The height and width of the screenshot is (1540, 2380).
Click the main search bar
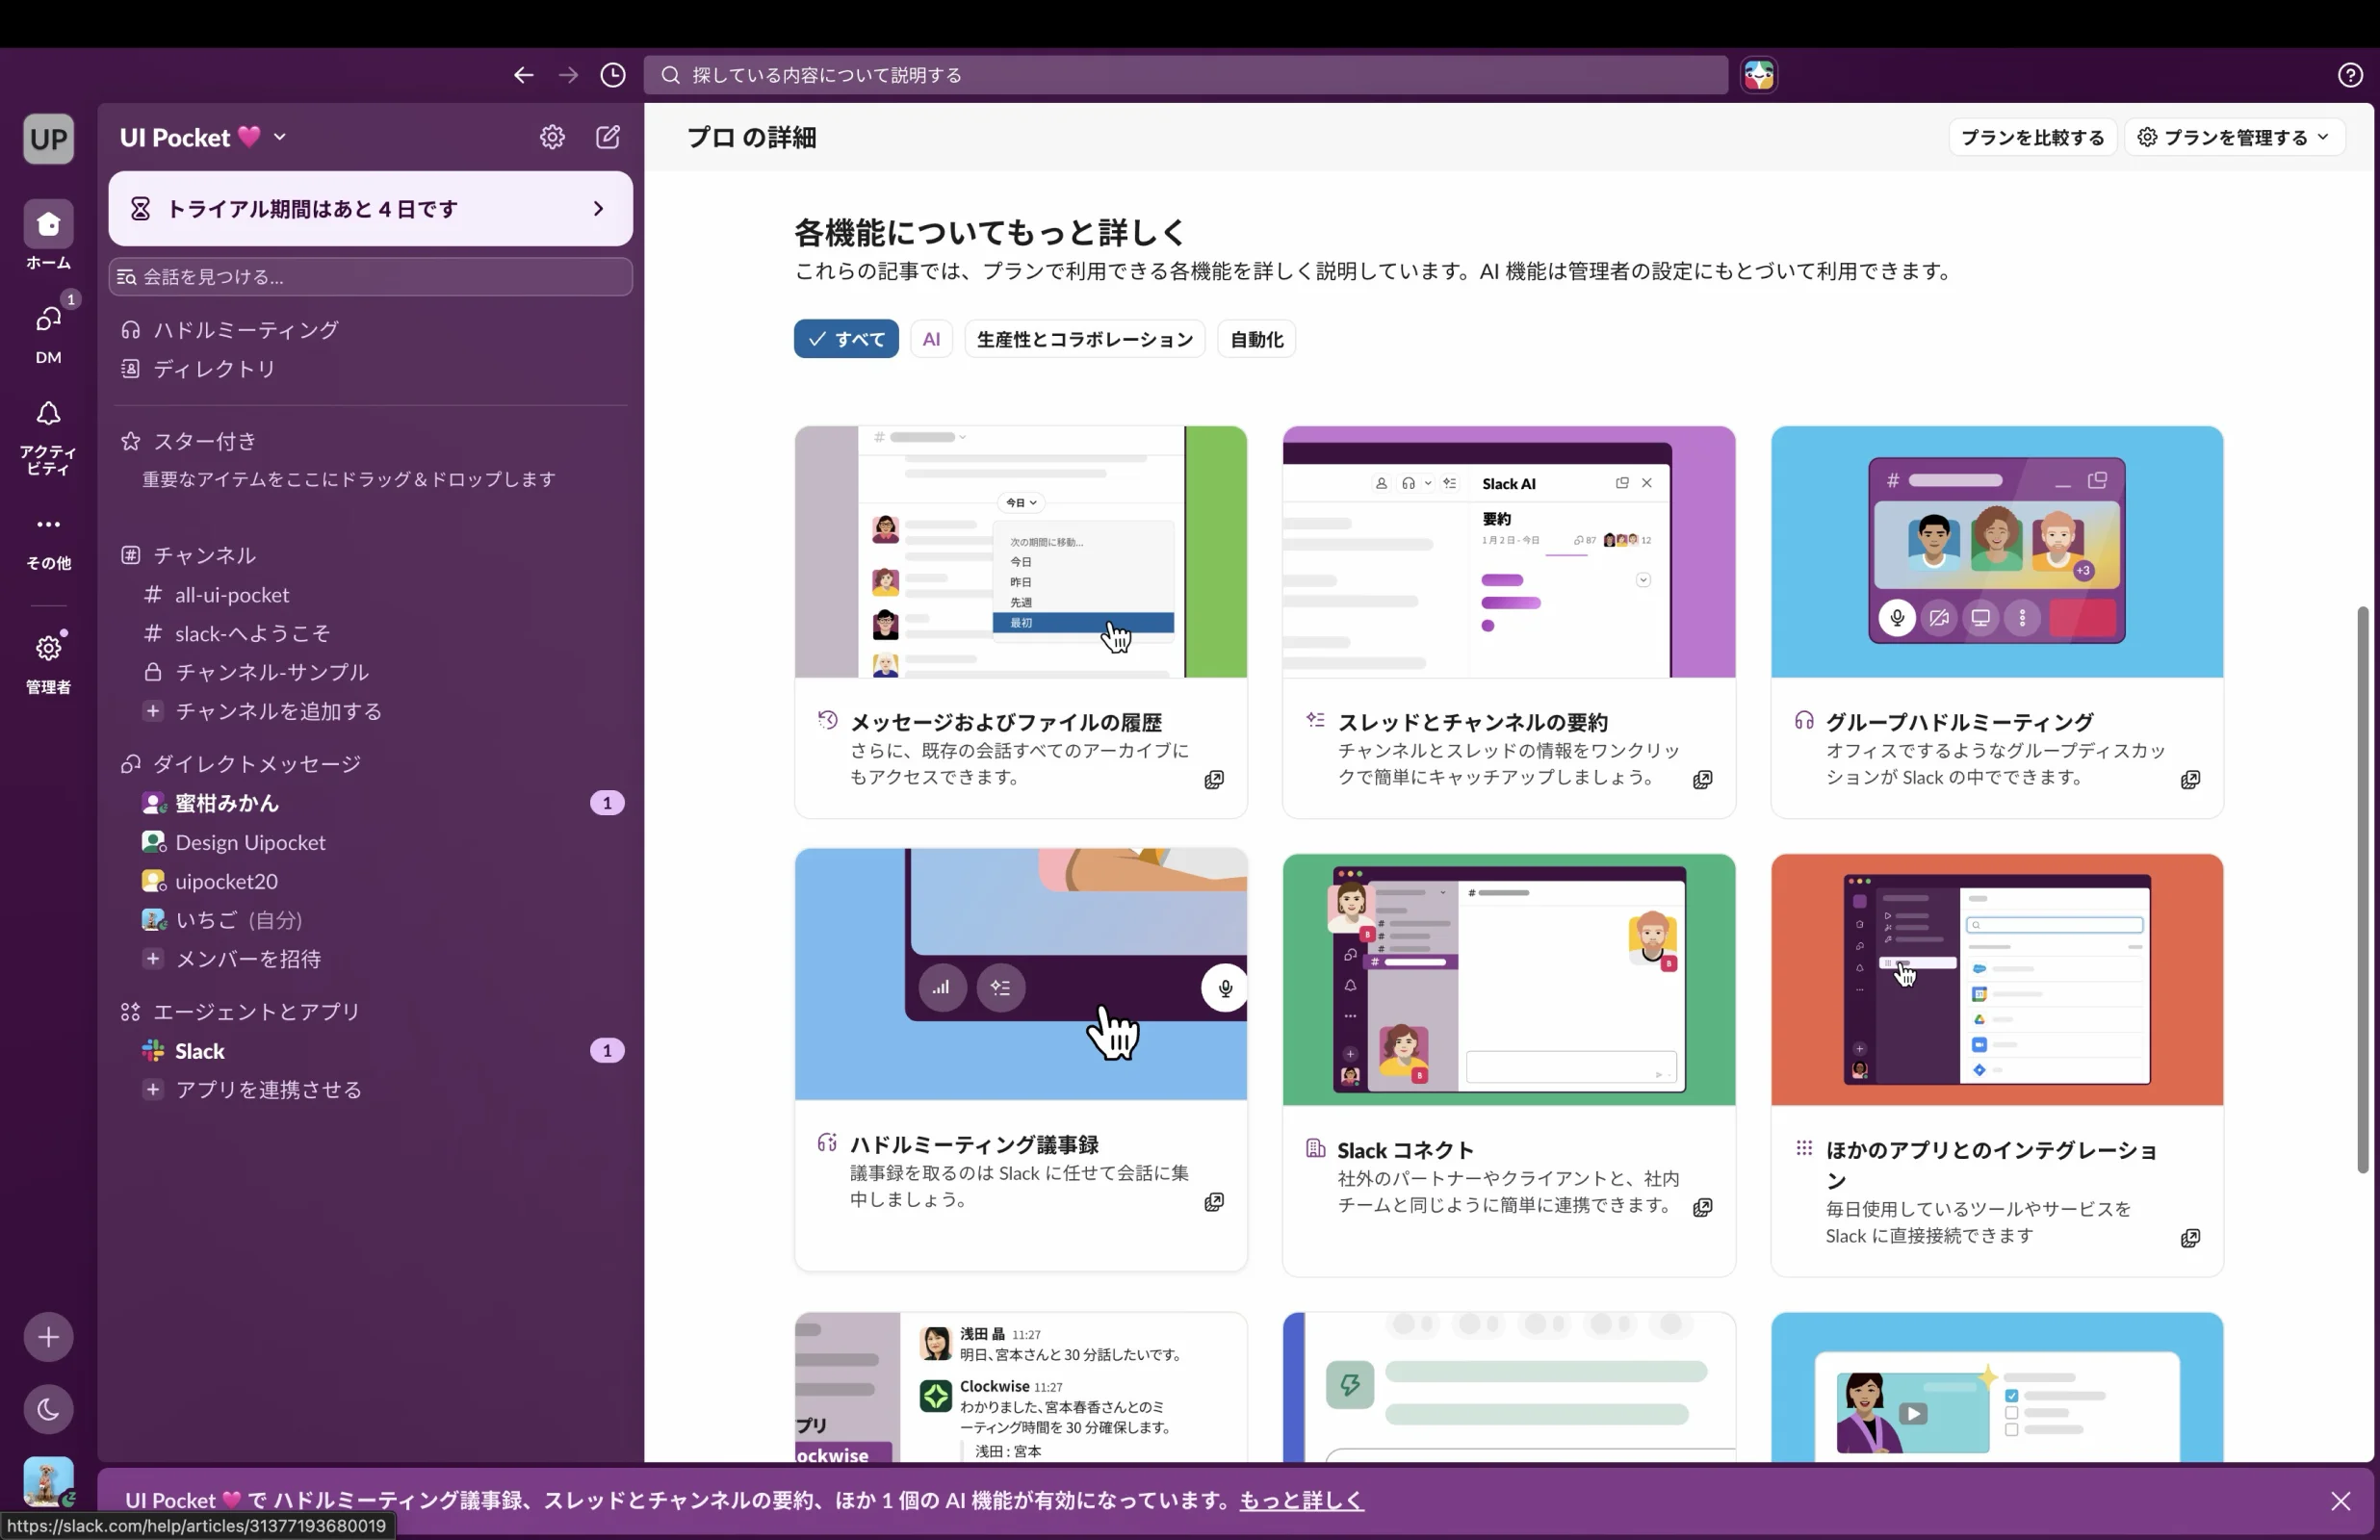tap(1185, 75)
